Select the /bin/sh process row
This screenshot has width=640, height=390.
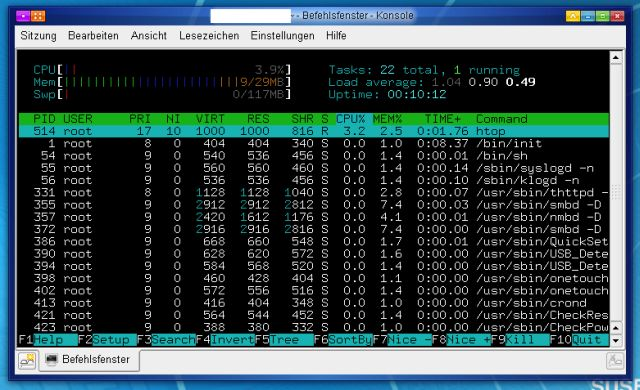coord(314,156)
